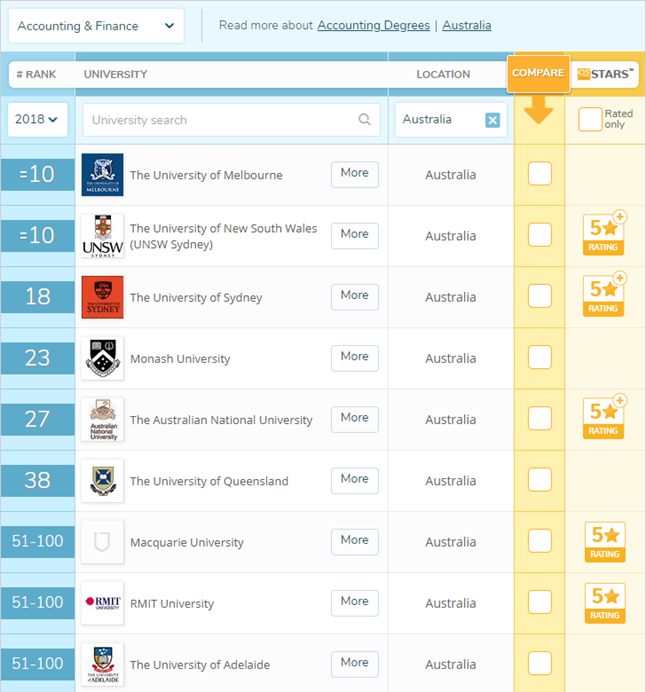Tick compare box for UNSW Sydney

coord(540,234)
